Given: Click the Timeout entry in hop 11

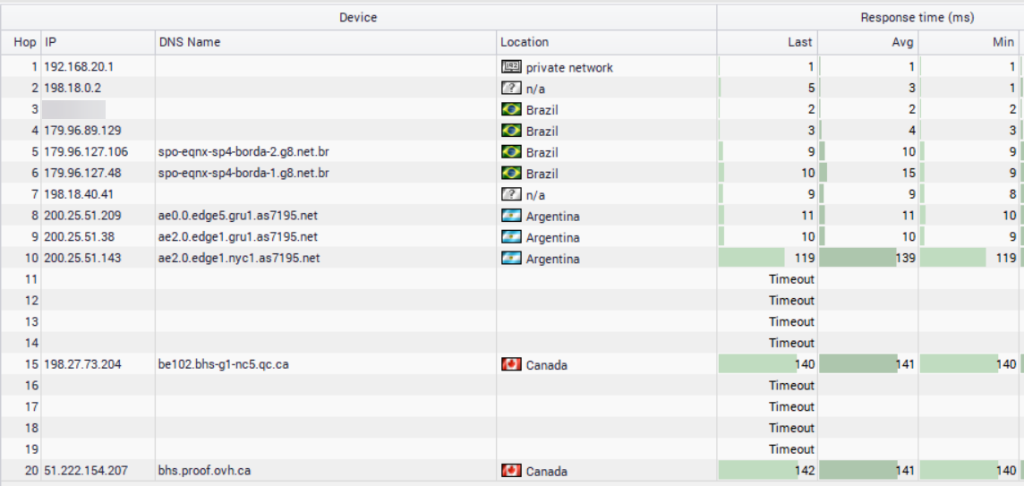Looking at the screenshot, I should point(792,279).
